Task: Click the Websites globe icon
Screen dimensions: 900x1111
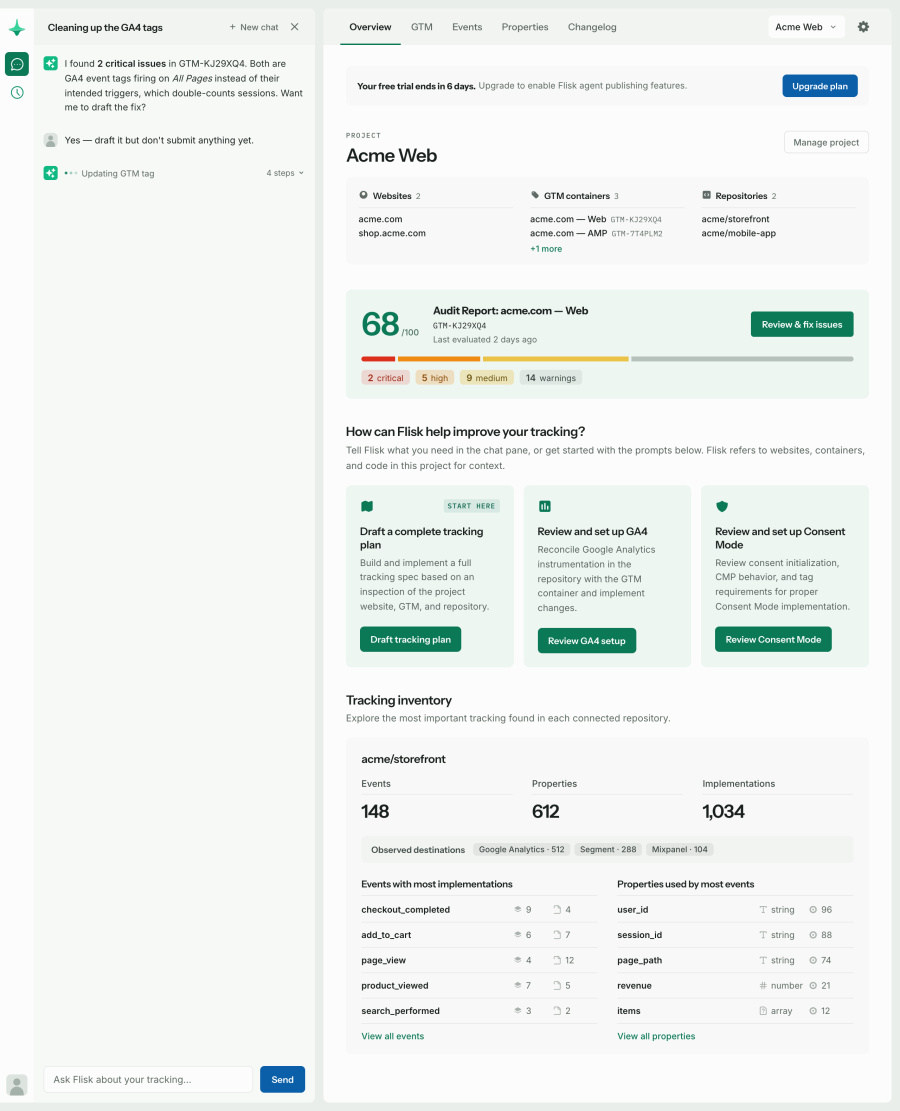Action: point(364,195)
